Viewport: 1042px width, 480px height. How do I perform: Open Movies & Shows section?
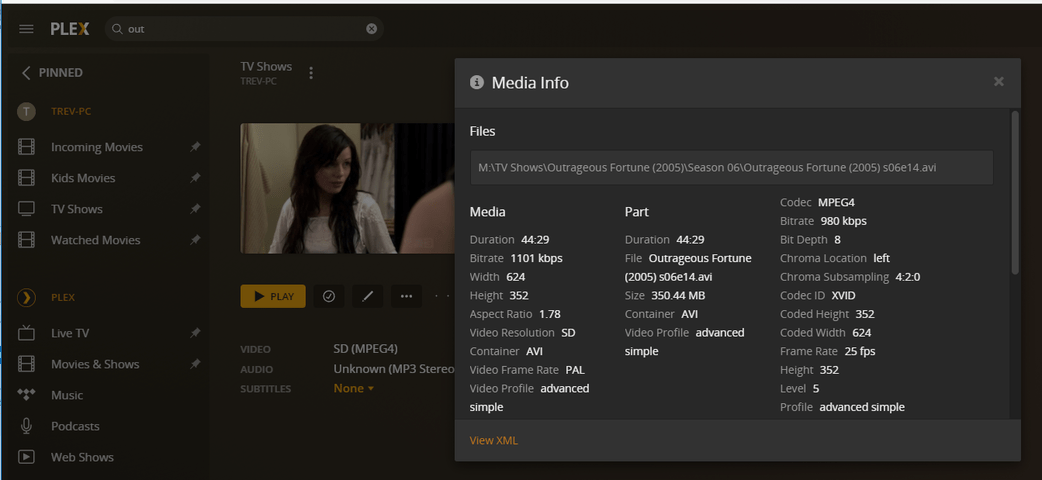point(95,364)
